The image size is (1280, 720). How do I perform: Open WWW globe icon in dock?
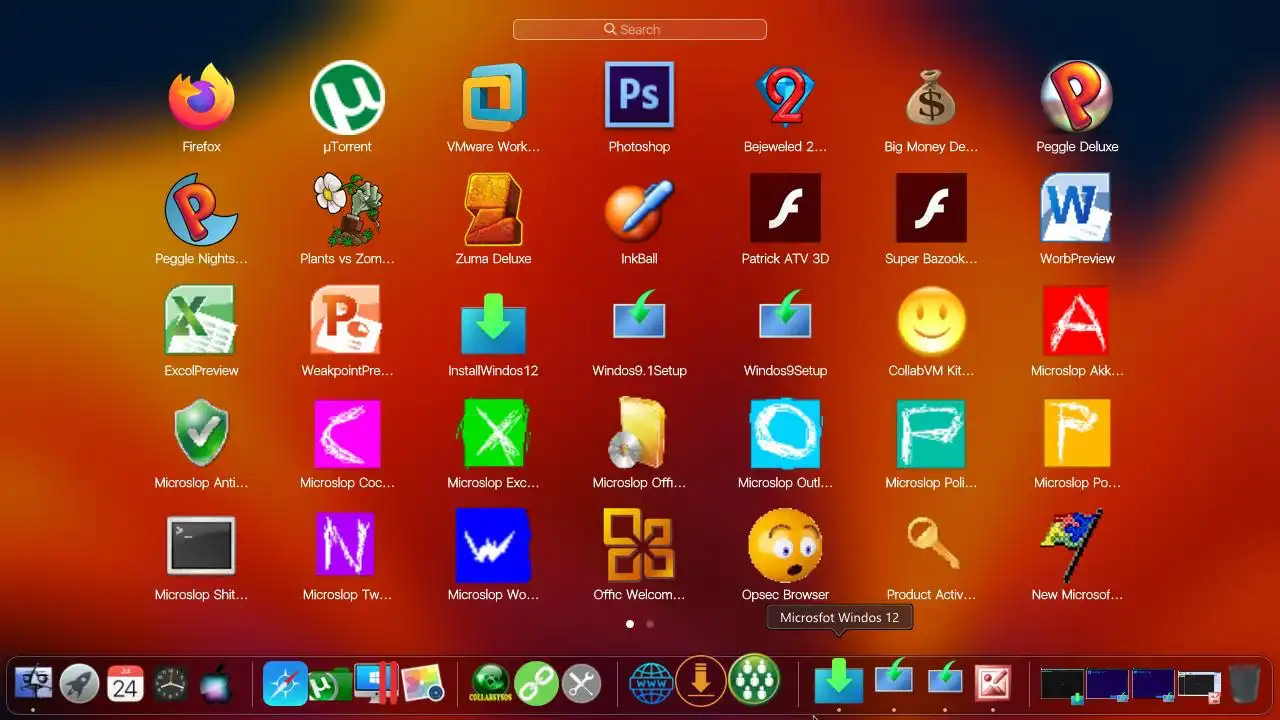(650, 684)
